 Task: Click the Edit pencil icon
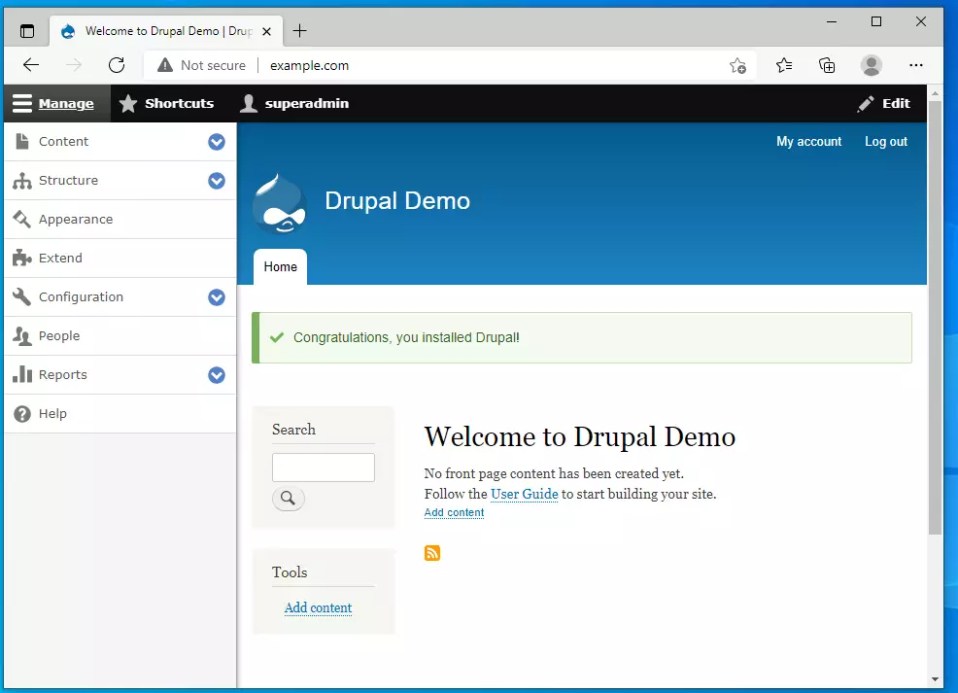tap(867, 103)
